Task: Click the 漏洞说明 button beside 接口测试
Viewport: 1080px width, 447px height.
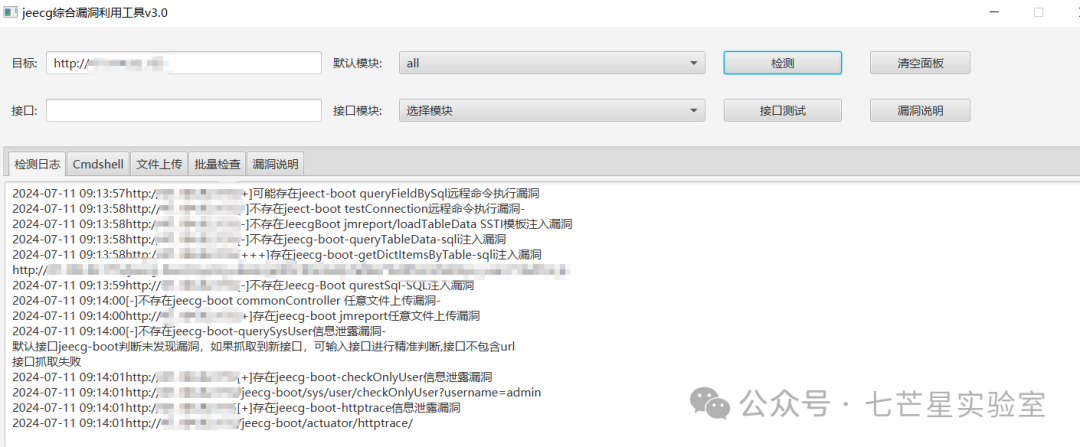Action: [x=920, y=110]
